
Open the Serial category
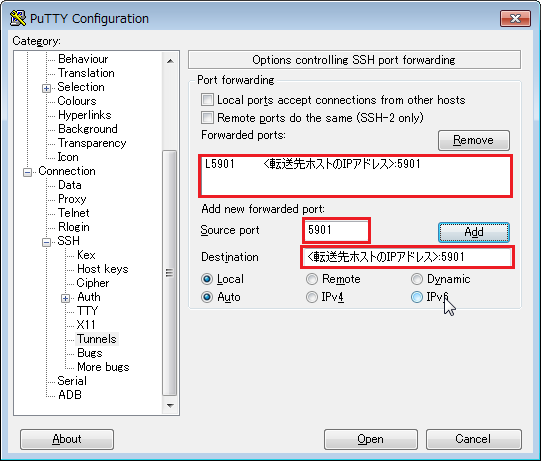(72, 381)
